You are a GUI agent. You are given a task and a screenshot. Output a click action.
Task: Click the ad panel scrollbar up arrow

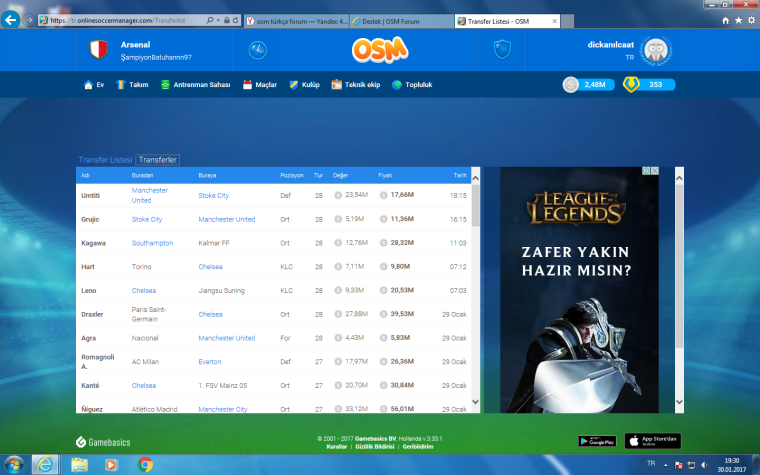[680, 178]
